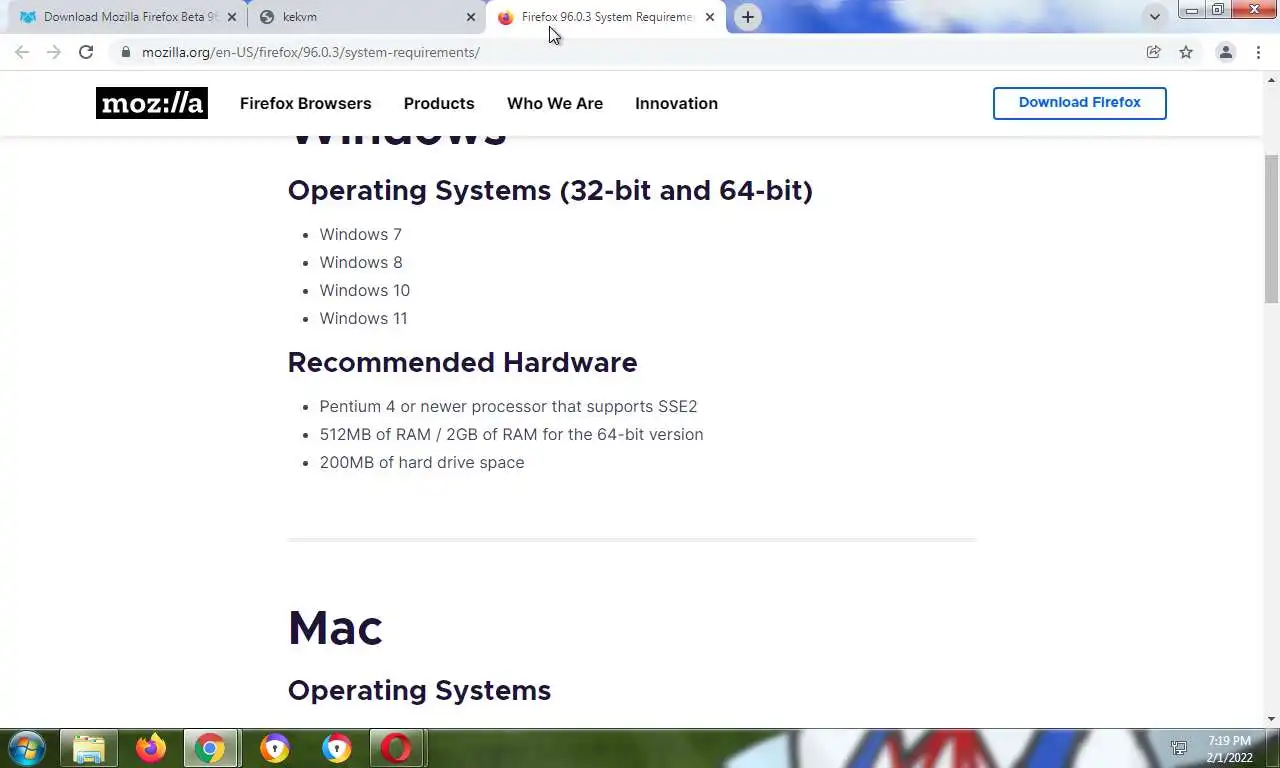
Task: Click the Windows 8 list item
Action: [x=361, y=262]
